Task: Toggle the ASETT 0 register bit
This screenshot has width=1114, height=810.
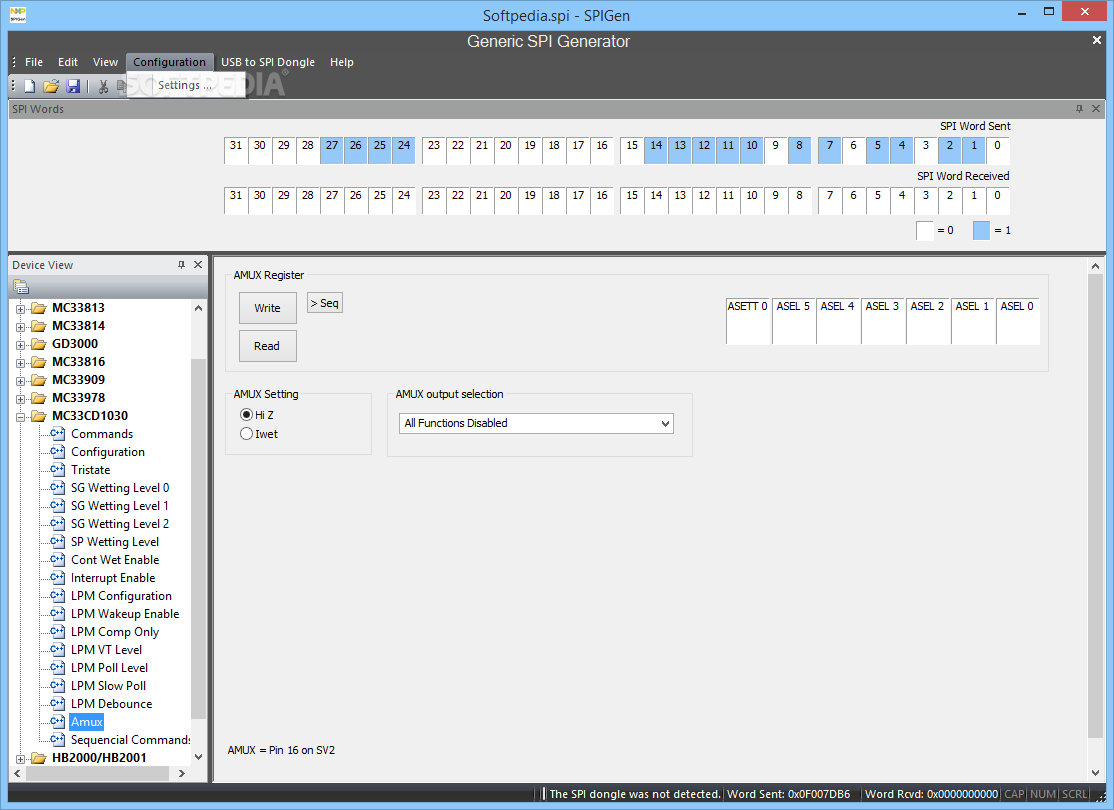Action: pyautogui.click(x=747, y=321)
